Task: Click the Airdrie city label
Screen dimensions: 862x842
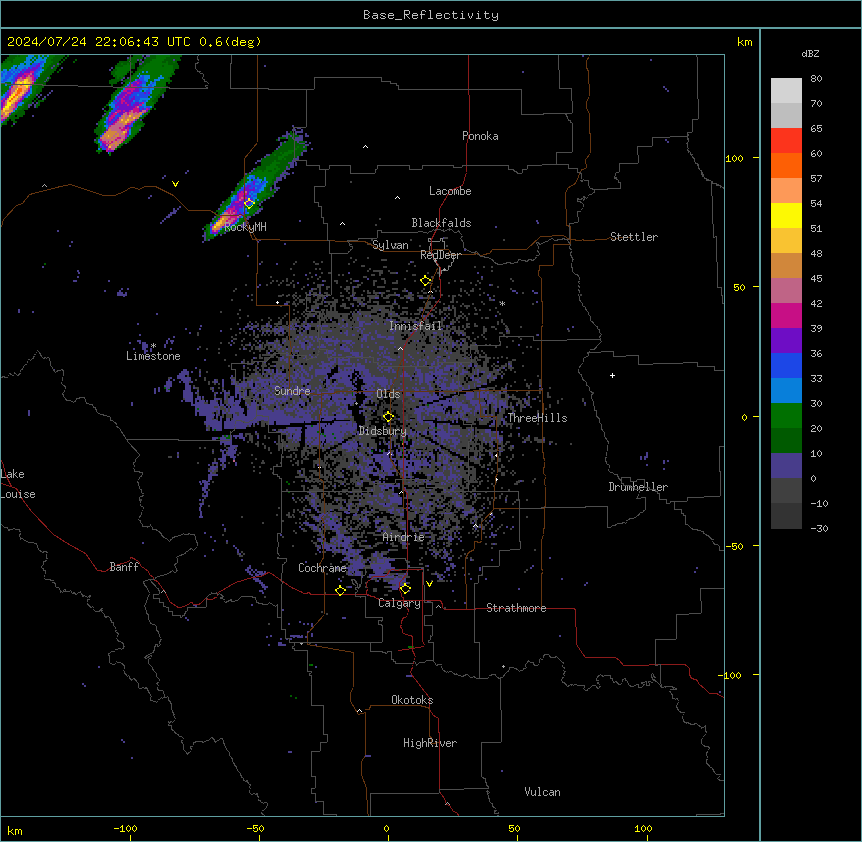Action: click(404, 537)
